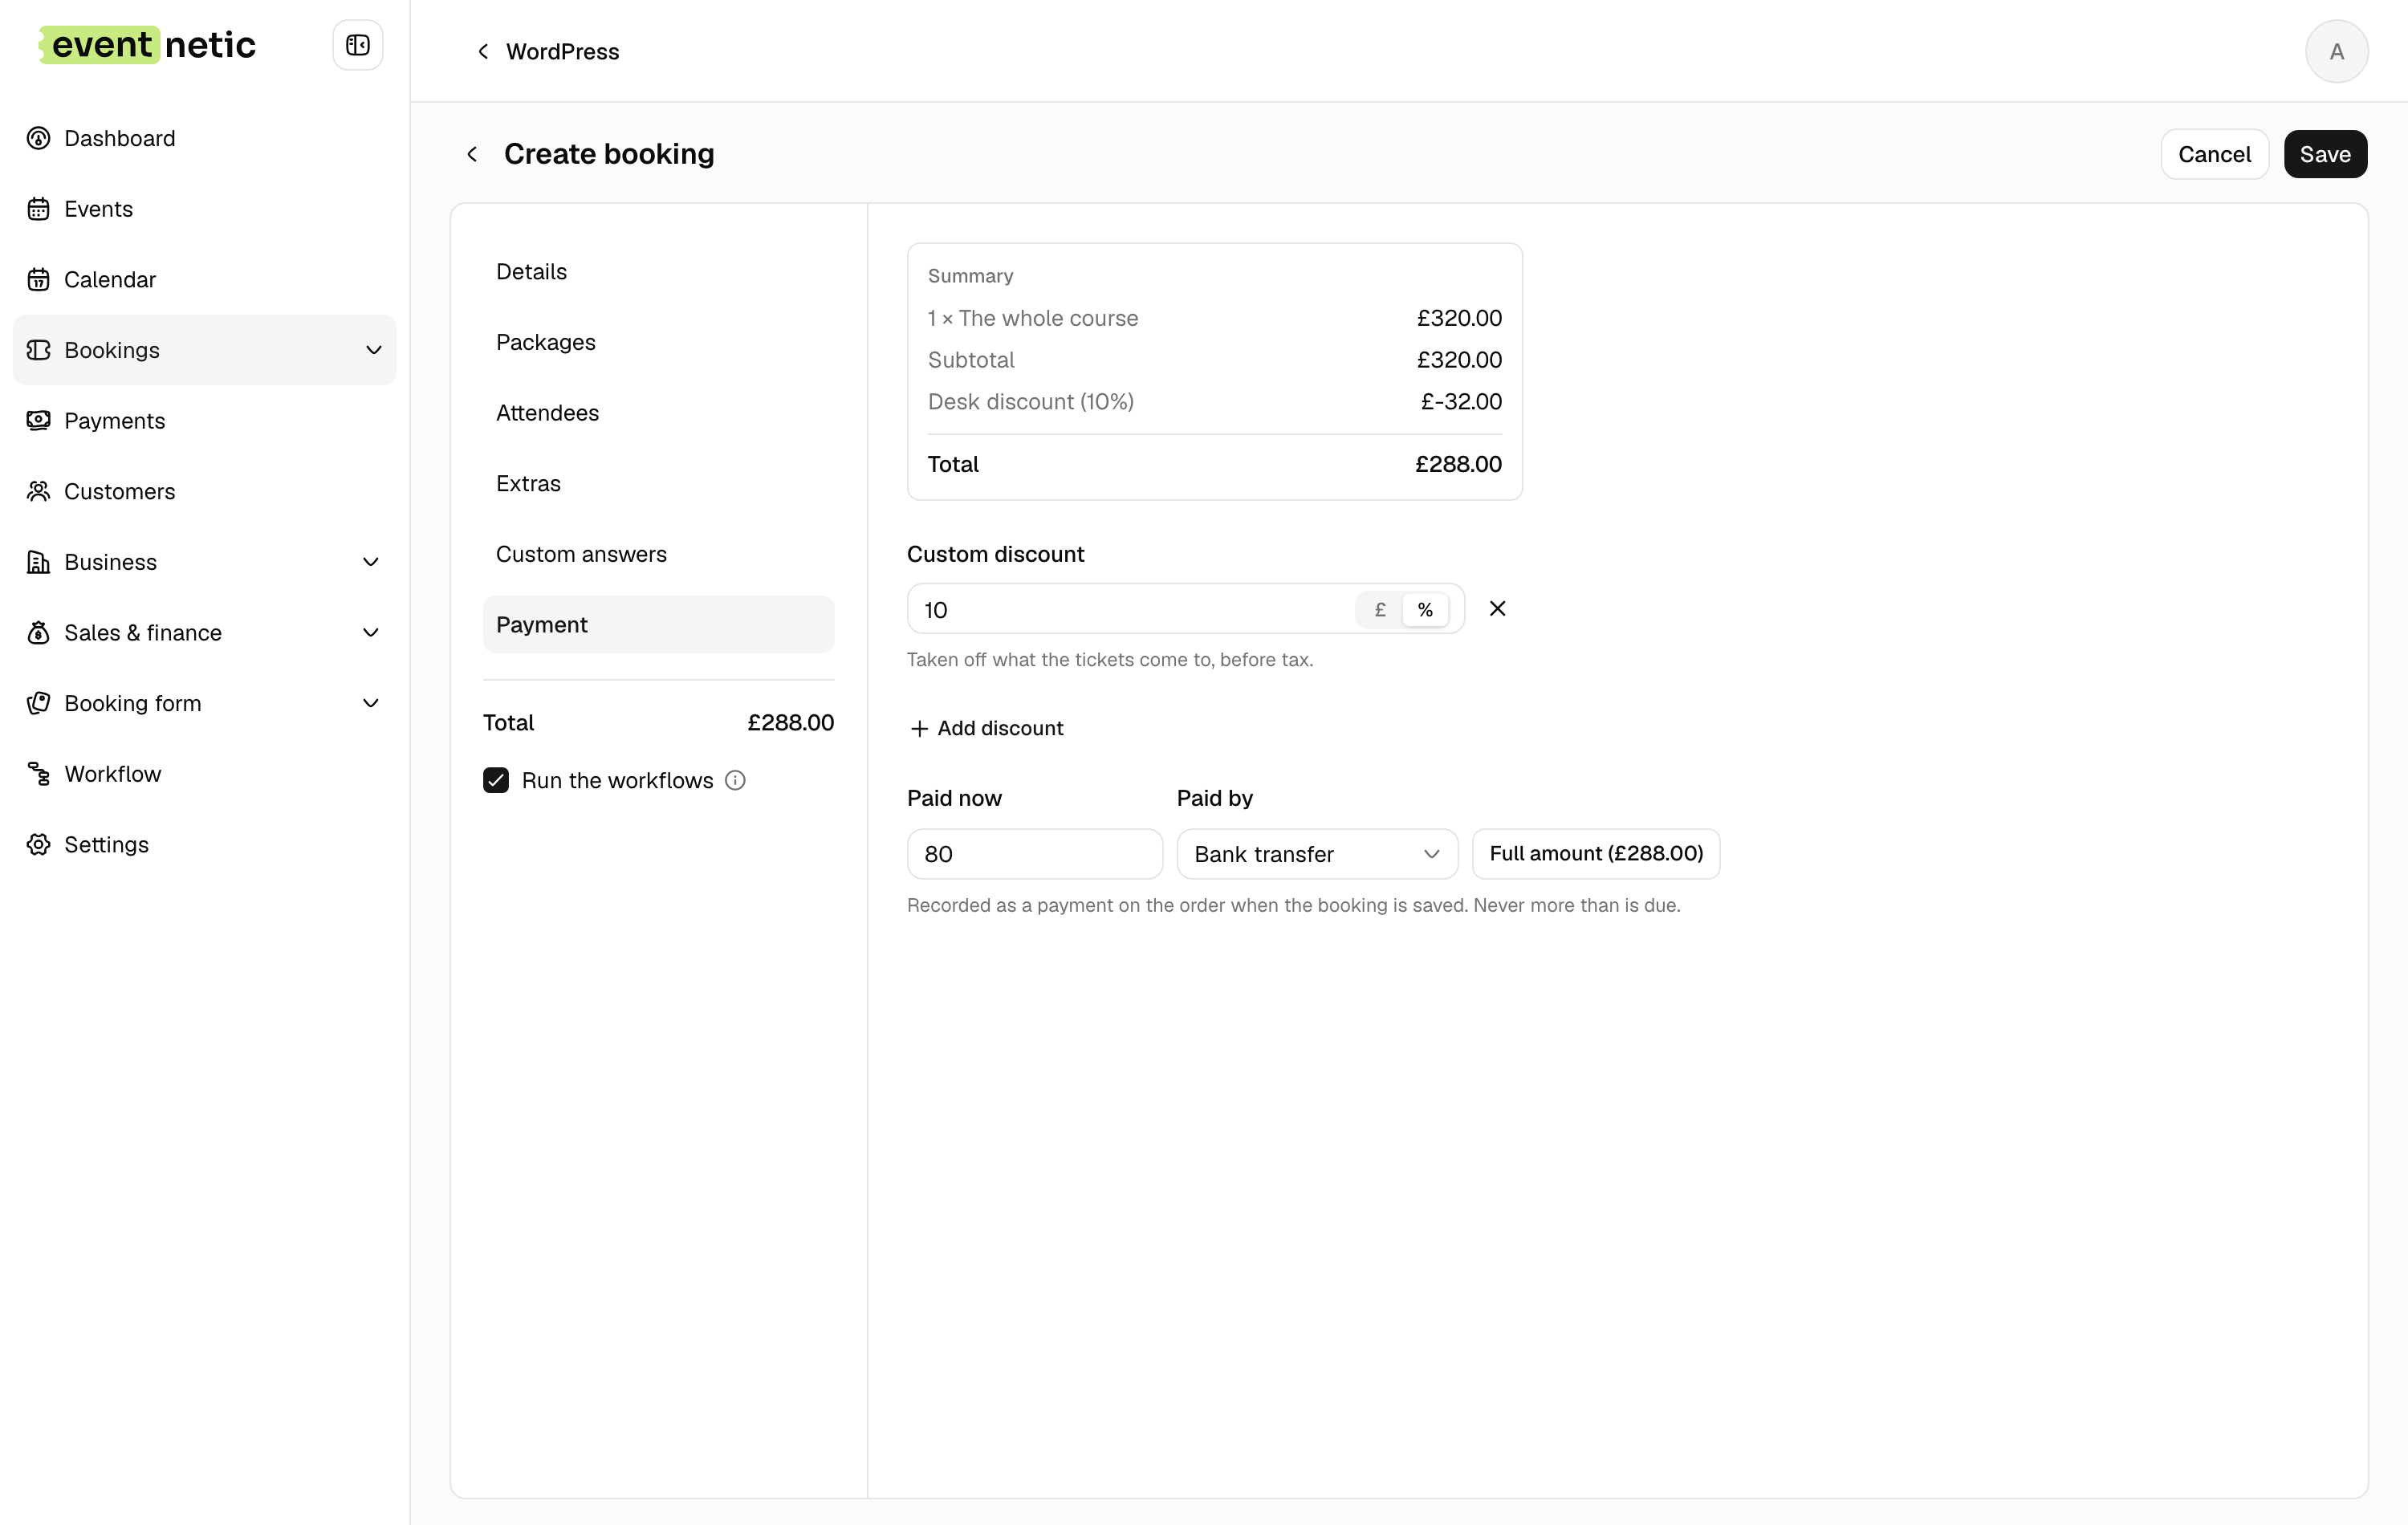Image resolution: width=2408 pixels, height=1525 pixels.
Task: Click the Booking form icon
Action: 38,703
